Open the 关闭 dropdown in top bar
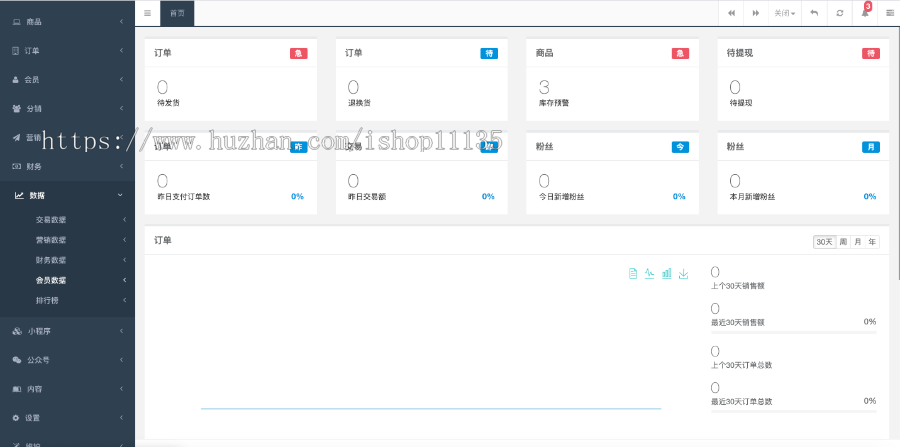Screen dimensions: 900x447 point(785,13)
